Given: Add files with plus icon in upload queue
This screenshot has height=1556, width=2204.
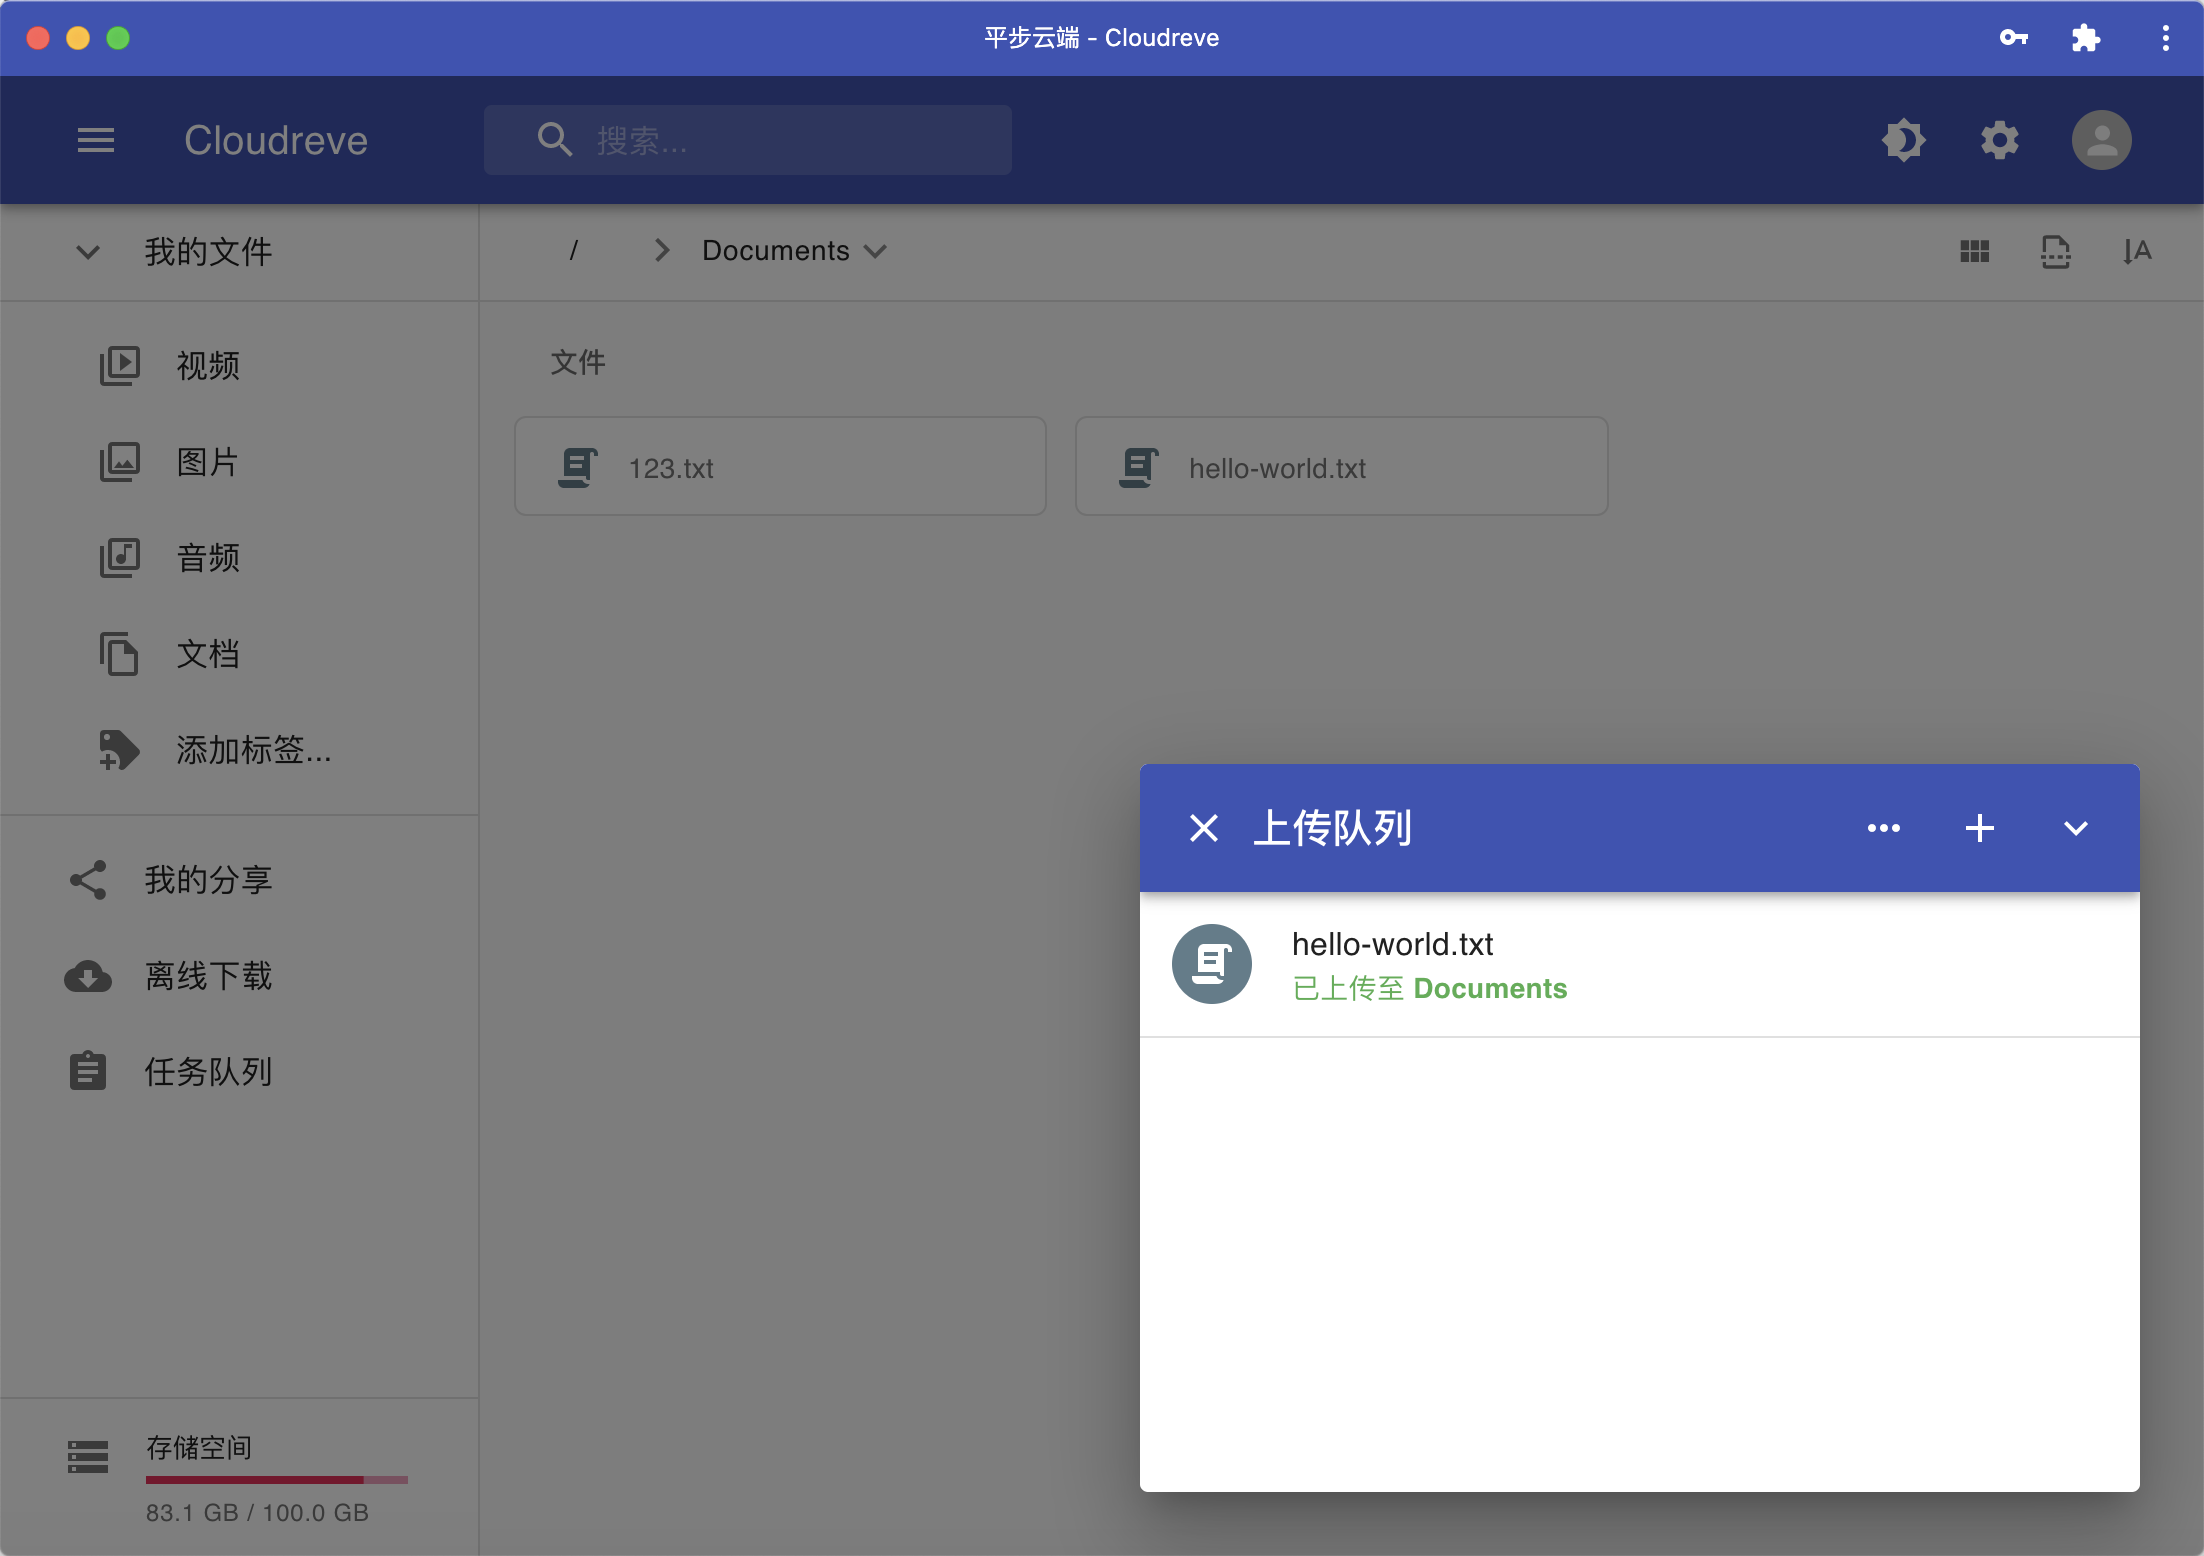Looking at the screenshot, I should [x=1979, y=828].
